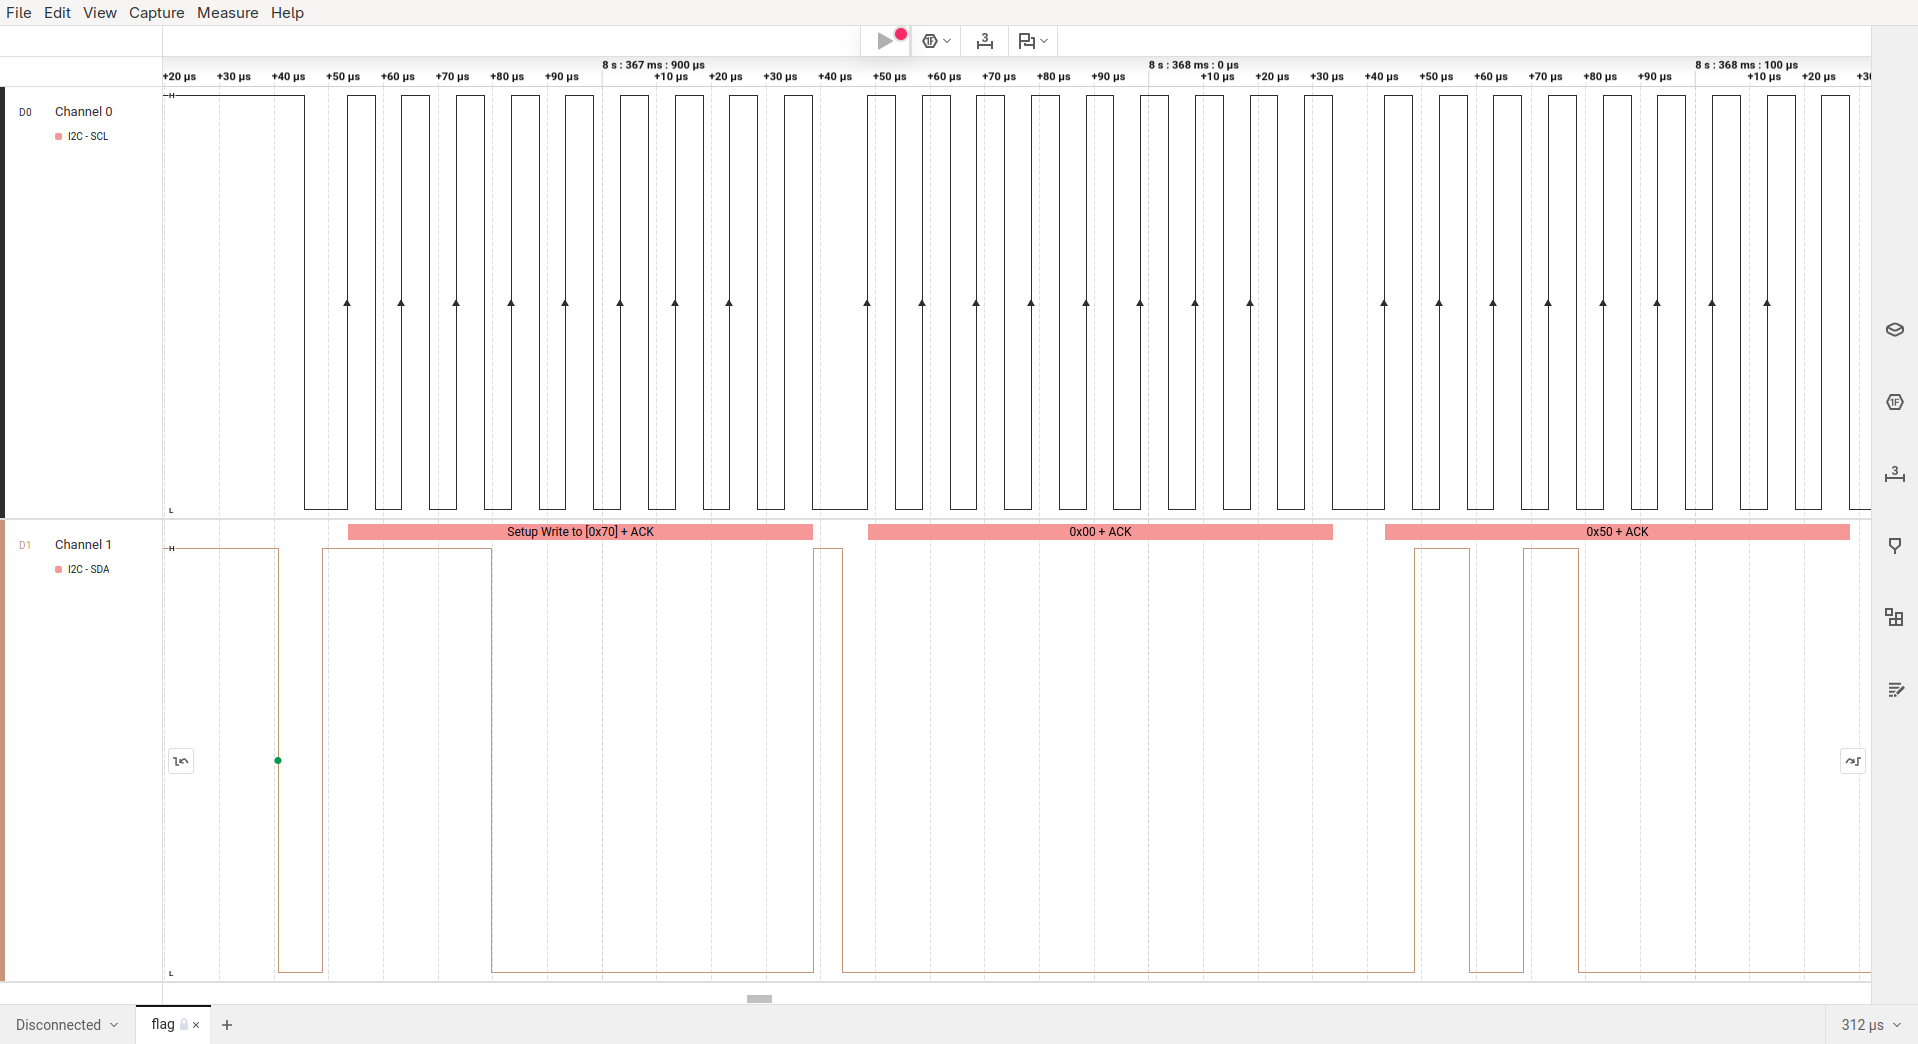Screen dimensions: 1918x1044
Task: Open the flag marker dropdown chevron in toolbar
Action: coord(1043,41)
